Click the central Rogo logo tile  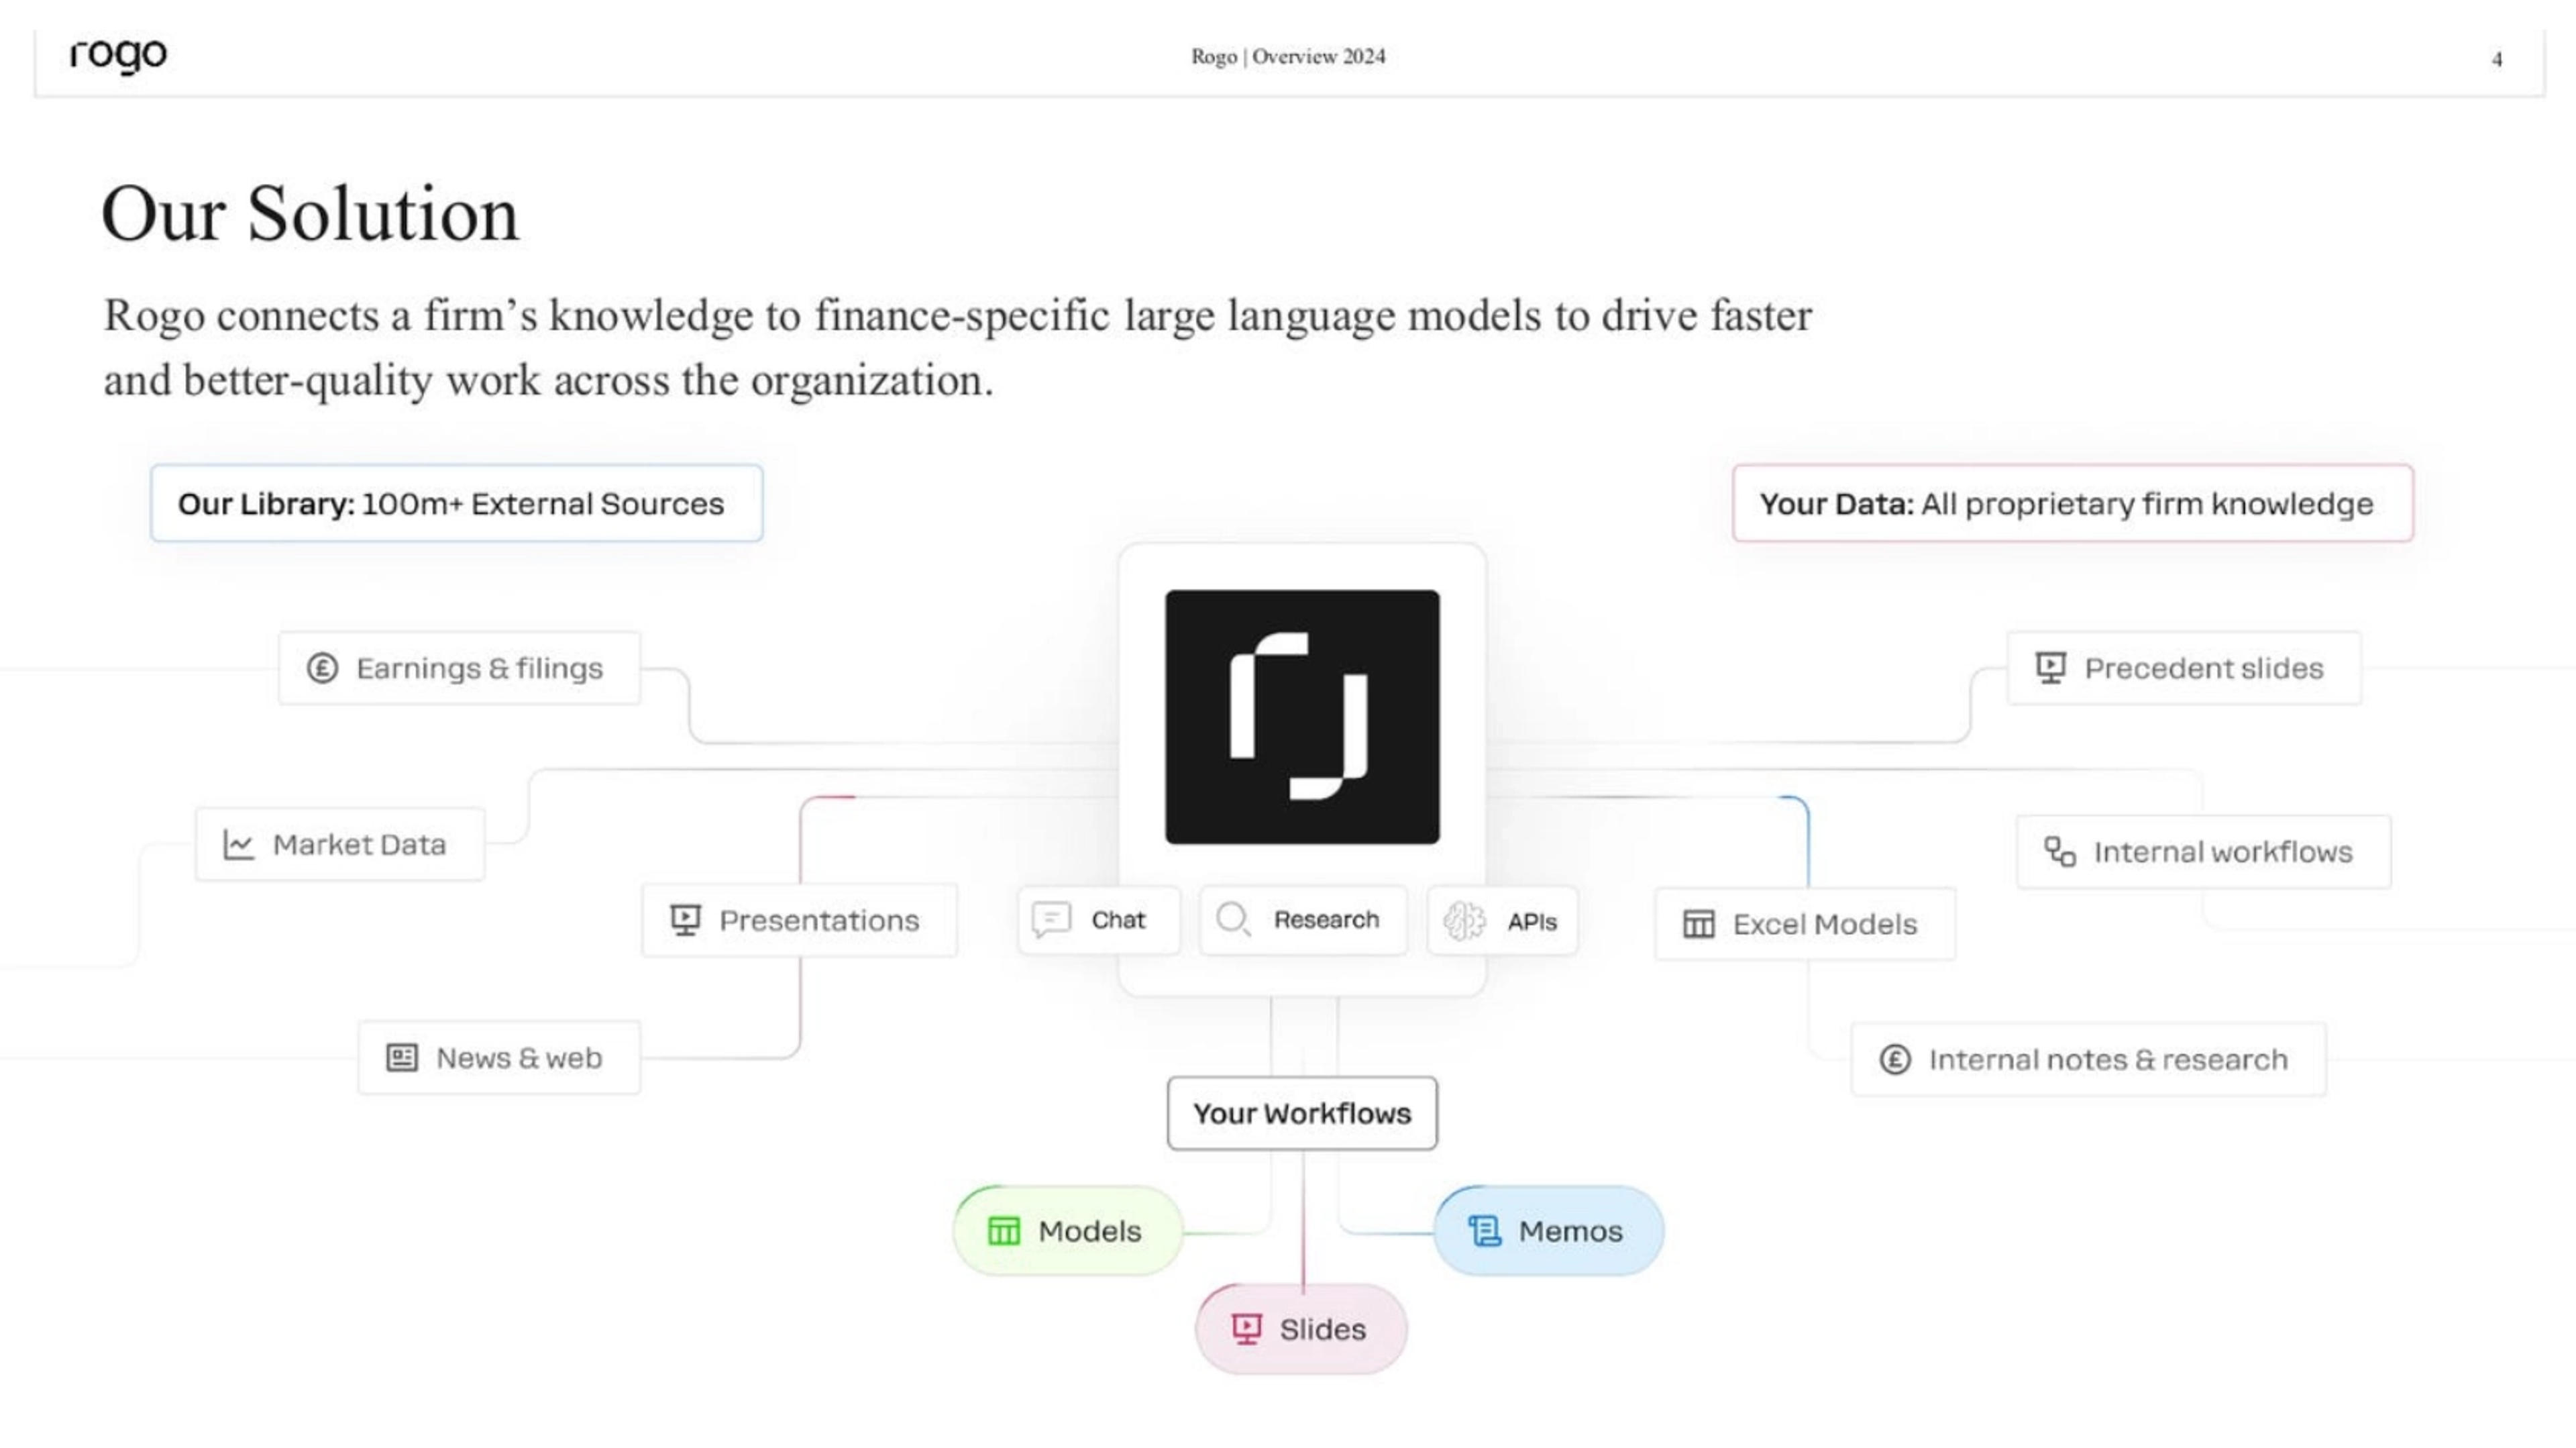1302,717
